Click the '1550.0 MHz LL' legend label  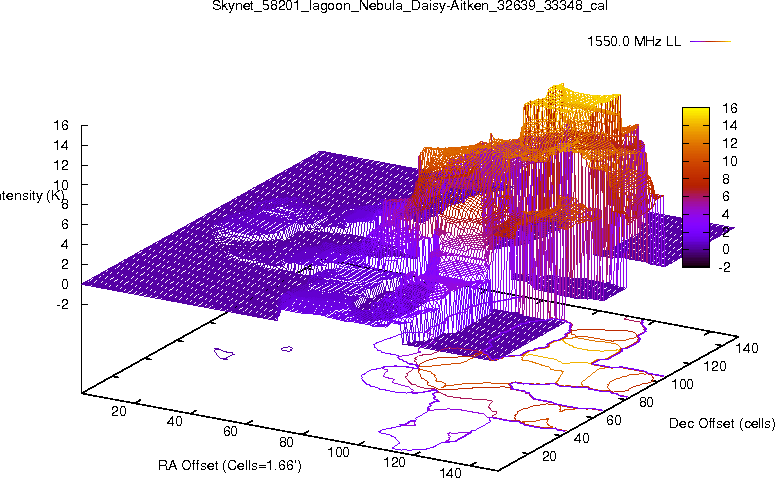point(634,42)
